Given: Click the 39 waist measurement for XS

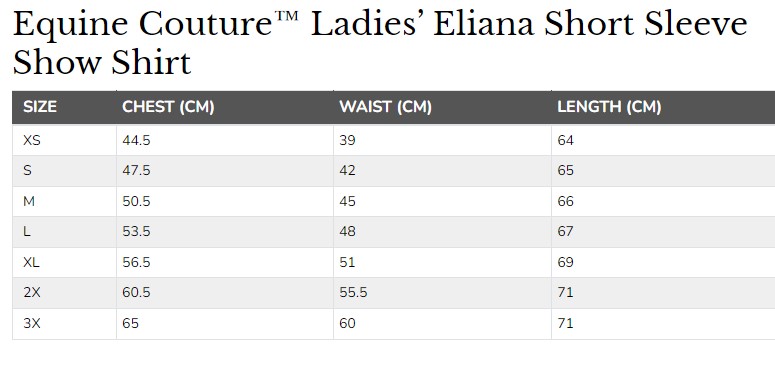Looking at the screenshot, I should pyautogui.click(x=347, y=140).
